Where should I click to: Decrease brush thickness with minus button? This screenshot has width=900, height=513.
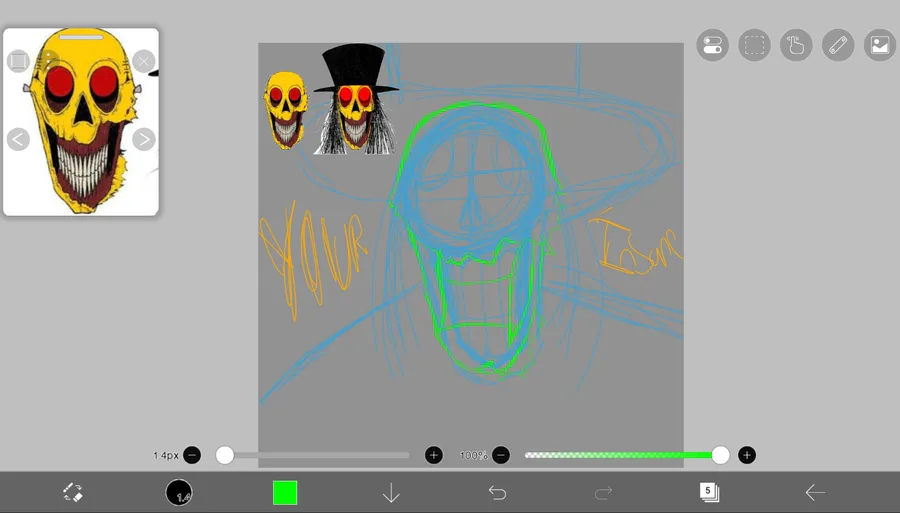[192, 455]
